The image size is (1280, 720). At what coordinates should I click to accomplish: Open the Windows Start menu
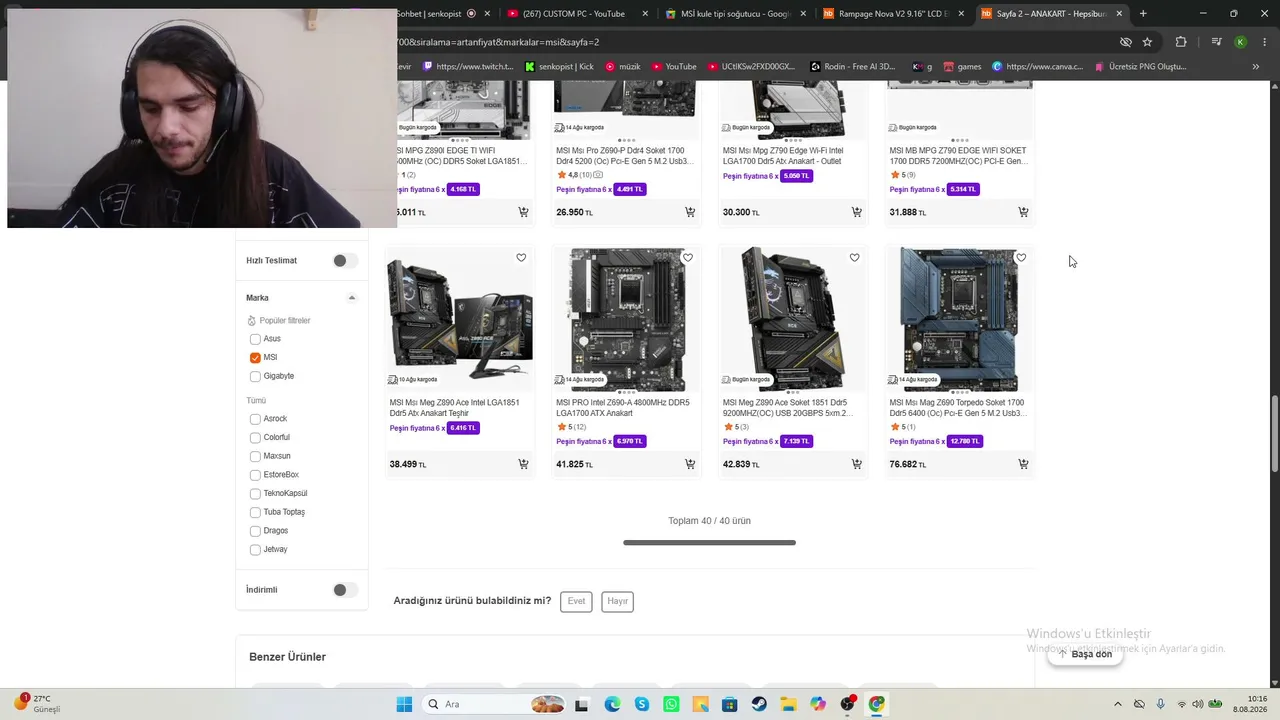point(404,704)
